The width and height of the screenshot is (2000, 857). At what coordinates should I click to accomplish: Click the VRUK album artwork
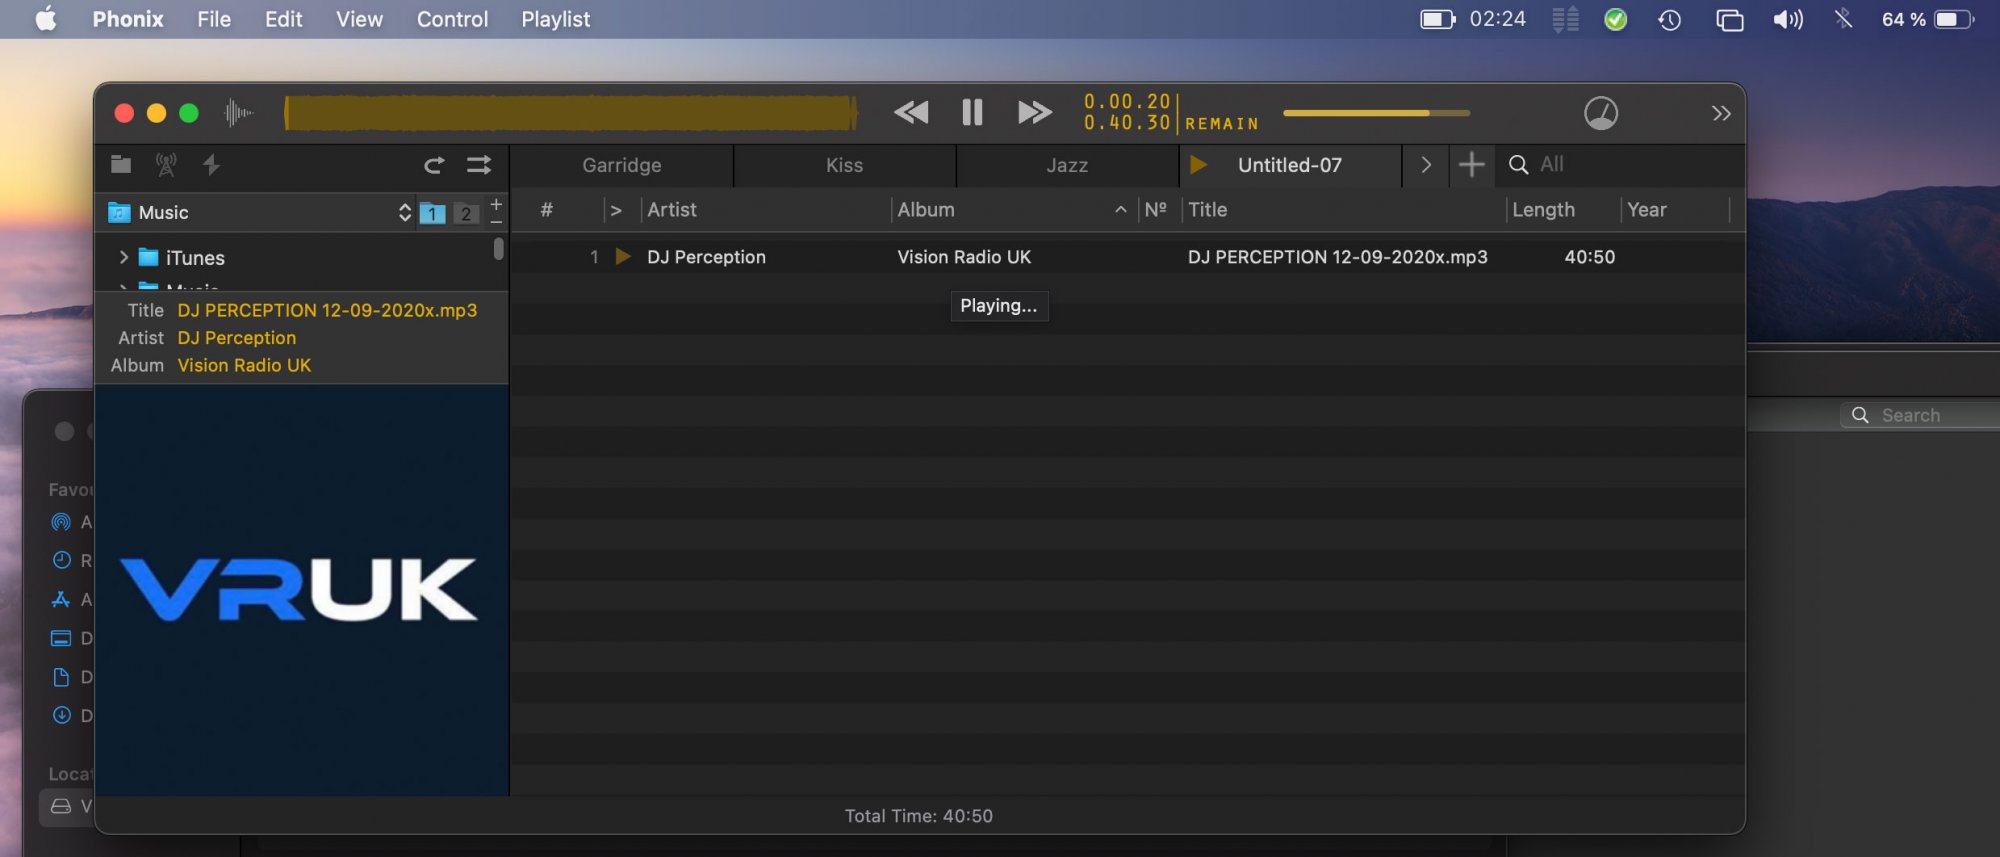(302, 590)
